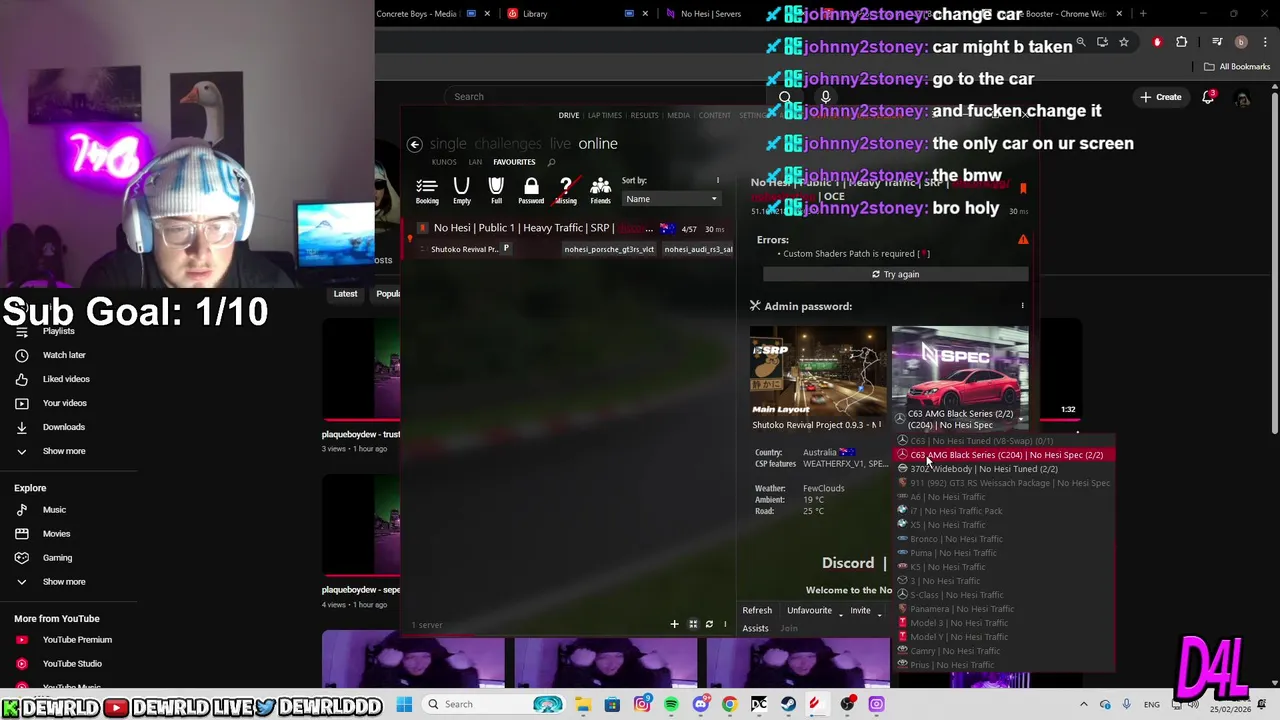This screenshot has width=1280, height=720.
Task: Open the Sort by Name dropdown
Action: coord(671,199)
